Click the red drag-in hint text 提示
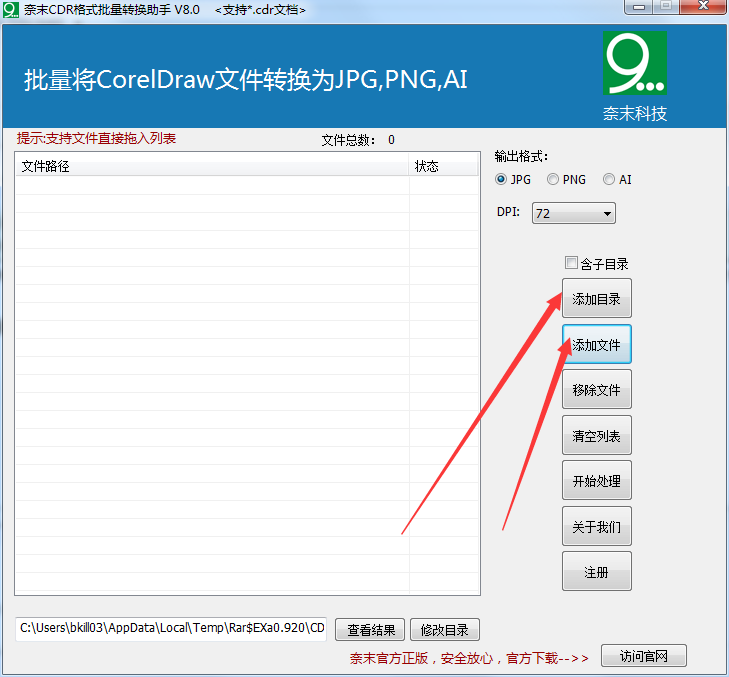Screen dimensions: 729x677 (96, 138)
